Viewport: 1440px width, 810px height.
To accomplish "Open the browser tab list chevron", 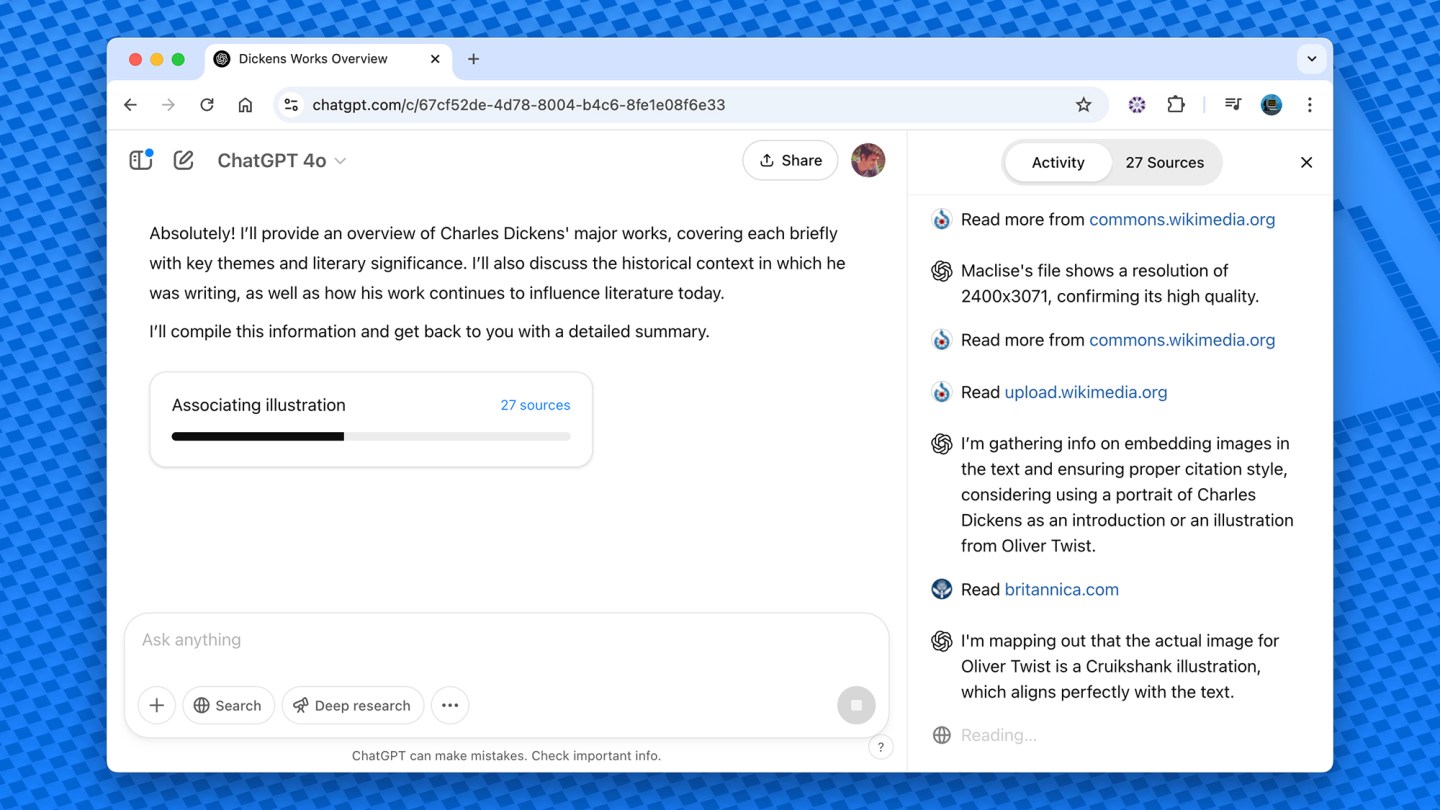I will (x=1311, y=59).
